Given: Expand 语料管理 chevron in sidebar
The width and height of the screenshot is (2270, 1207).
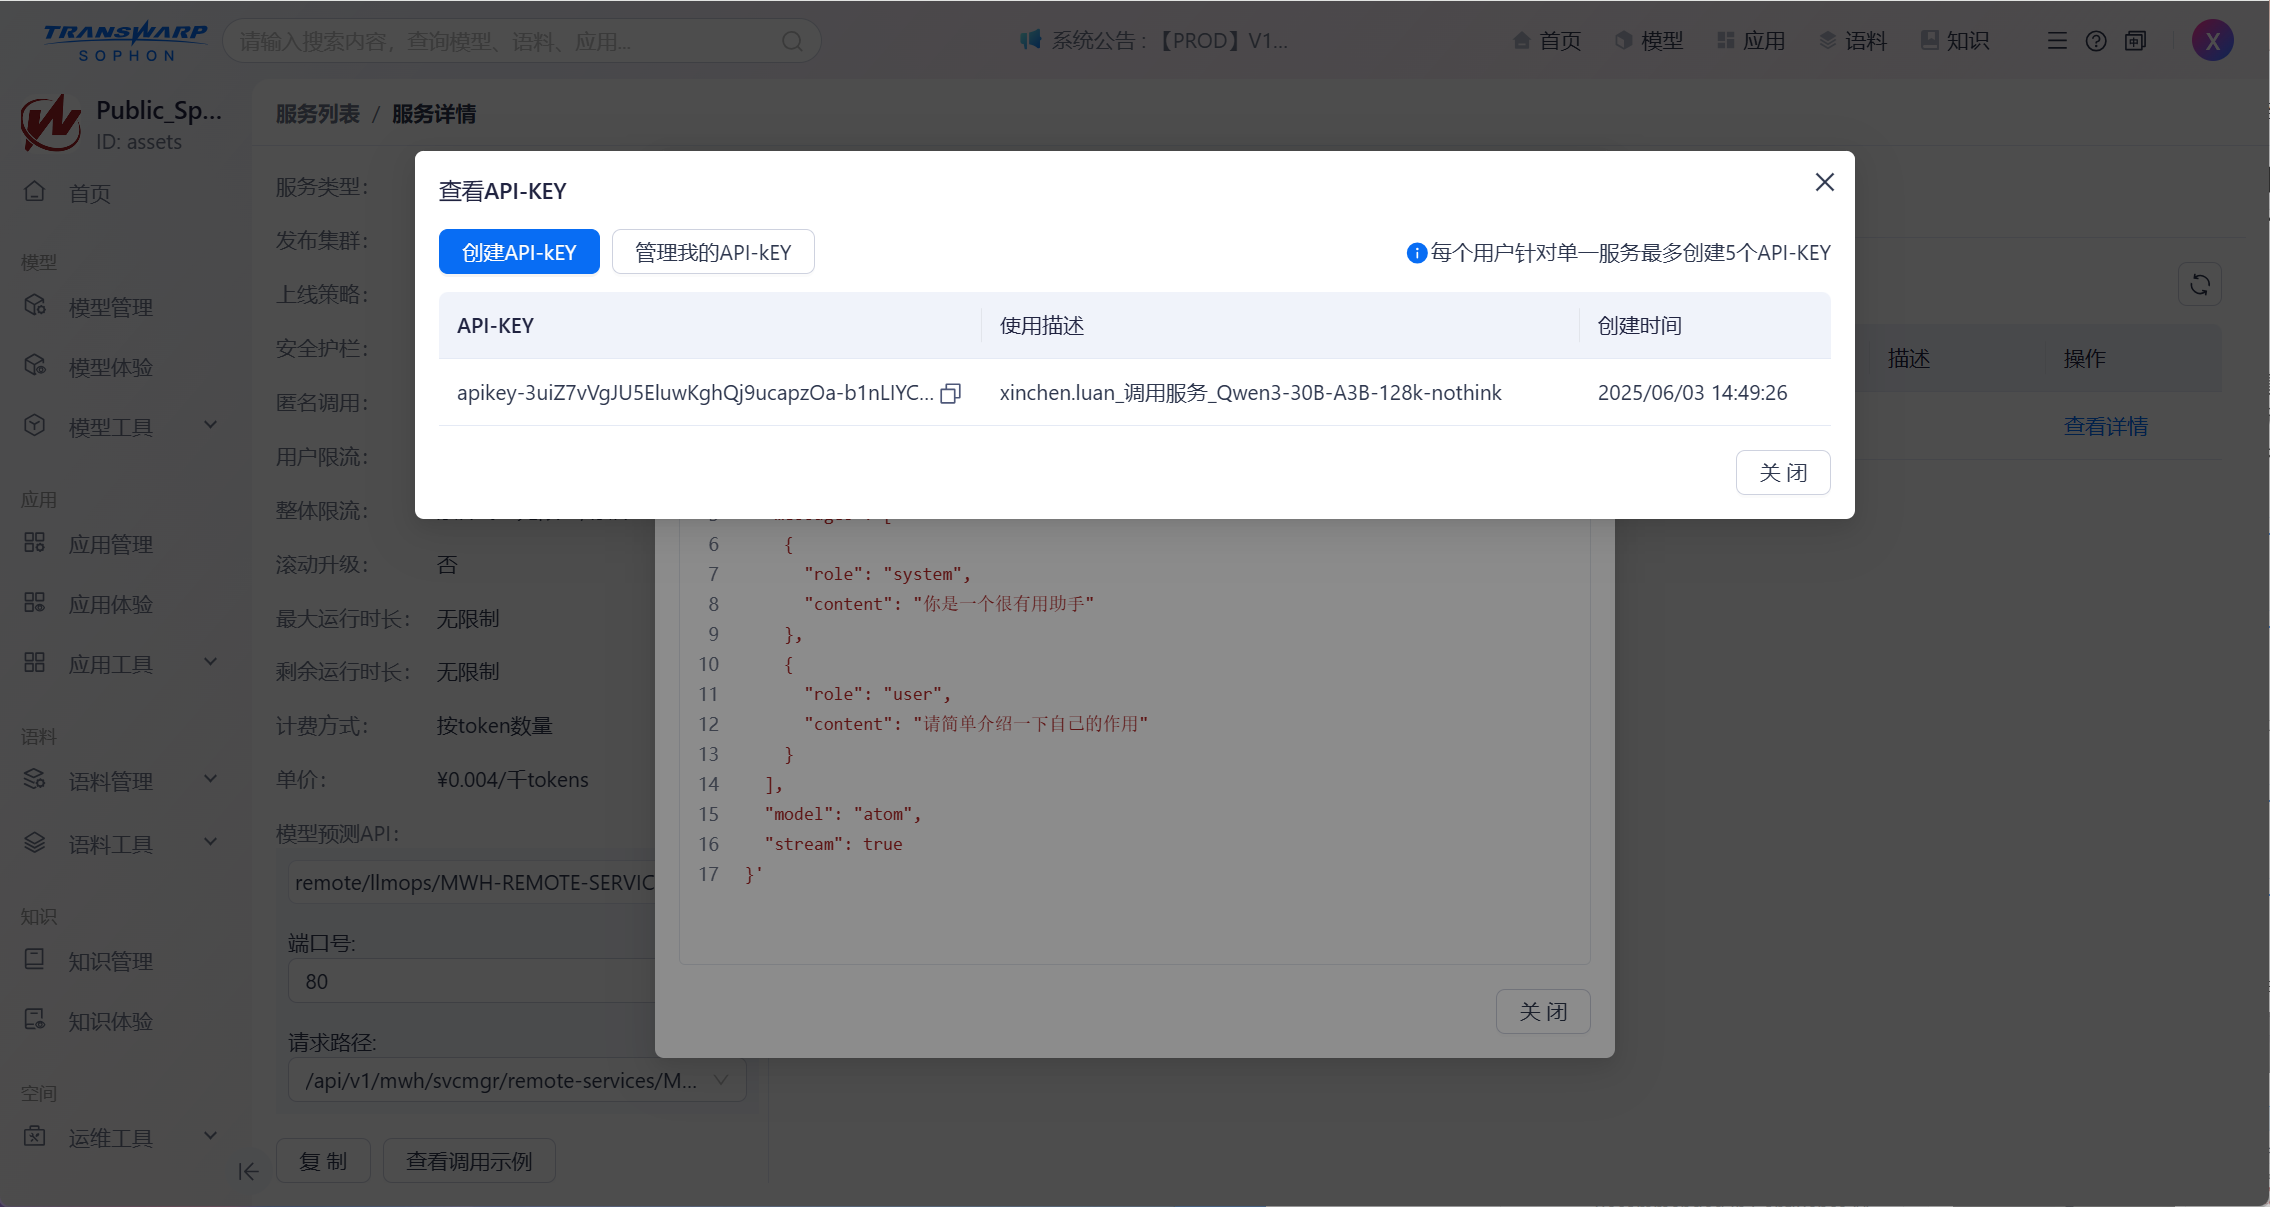Looking at the screenshot, I should click(210, 779).
